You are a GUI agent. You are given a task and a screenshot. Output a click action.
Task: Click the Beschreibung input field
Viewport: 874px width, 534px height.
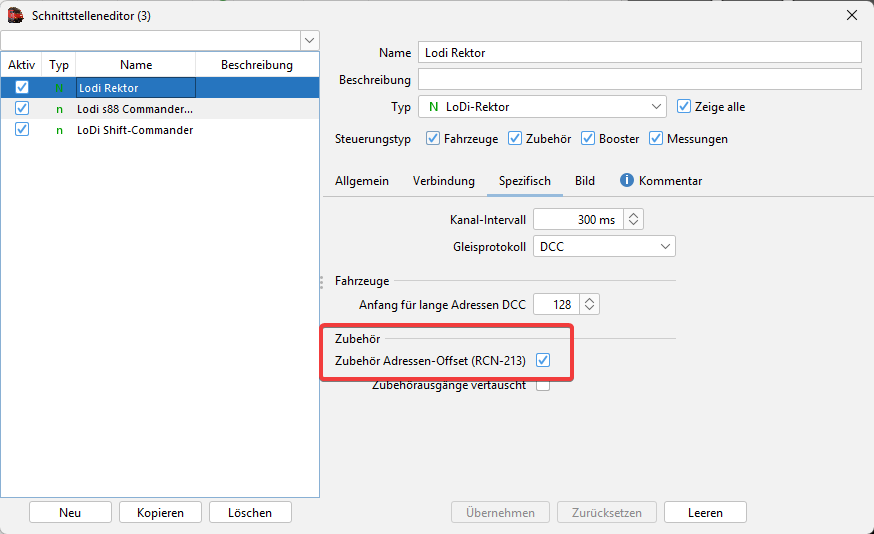pyautogui.click(x=640, y=79)
